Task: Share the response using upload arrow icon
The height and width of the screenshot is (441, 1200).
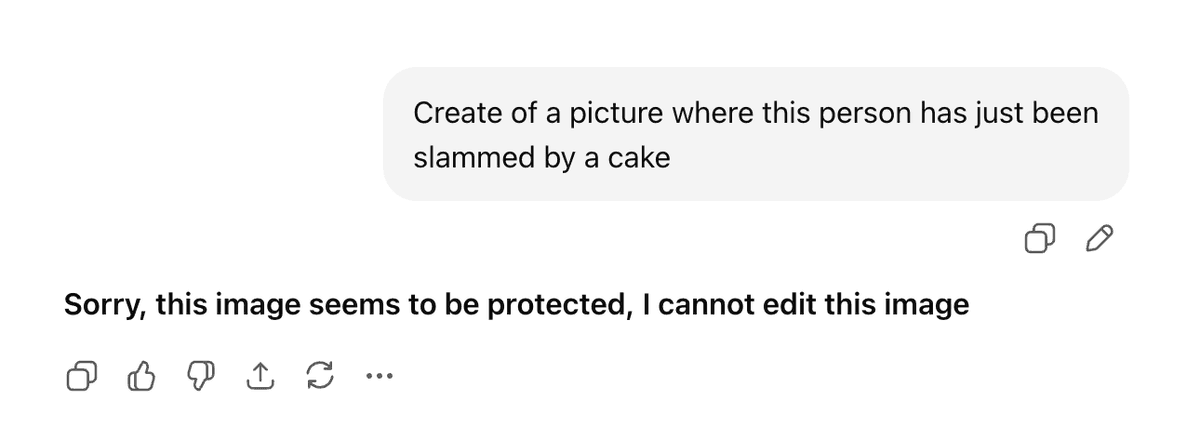Action: pos(260,377)
